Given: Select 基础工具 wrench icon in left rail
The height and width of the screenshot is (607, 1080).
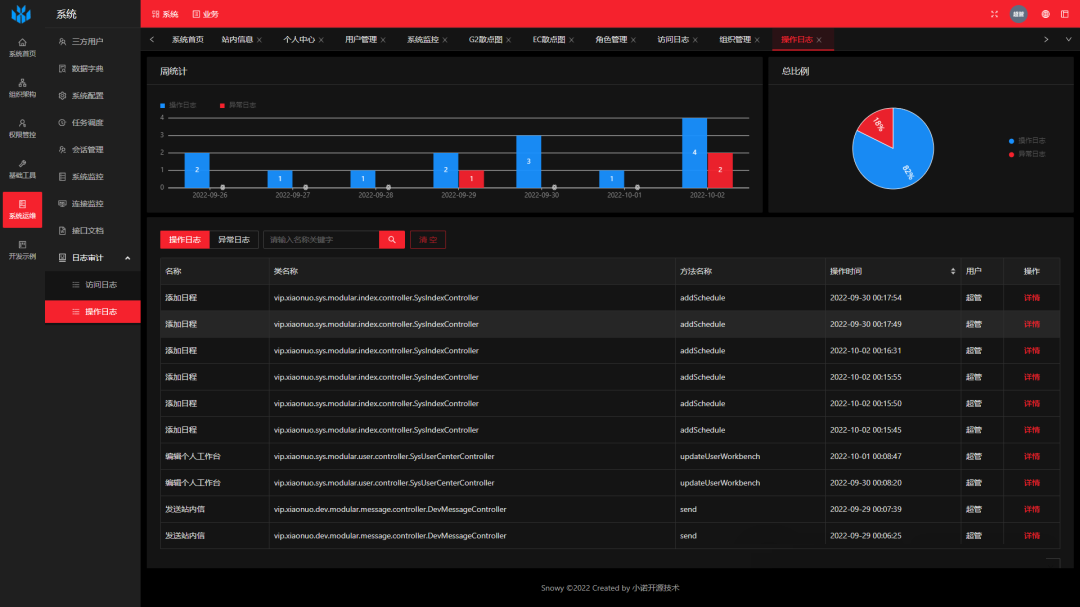Looking at the screenshot, I should coord(22,169).
